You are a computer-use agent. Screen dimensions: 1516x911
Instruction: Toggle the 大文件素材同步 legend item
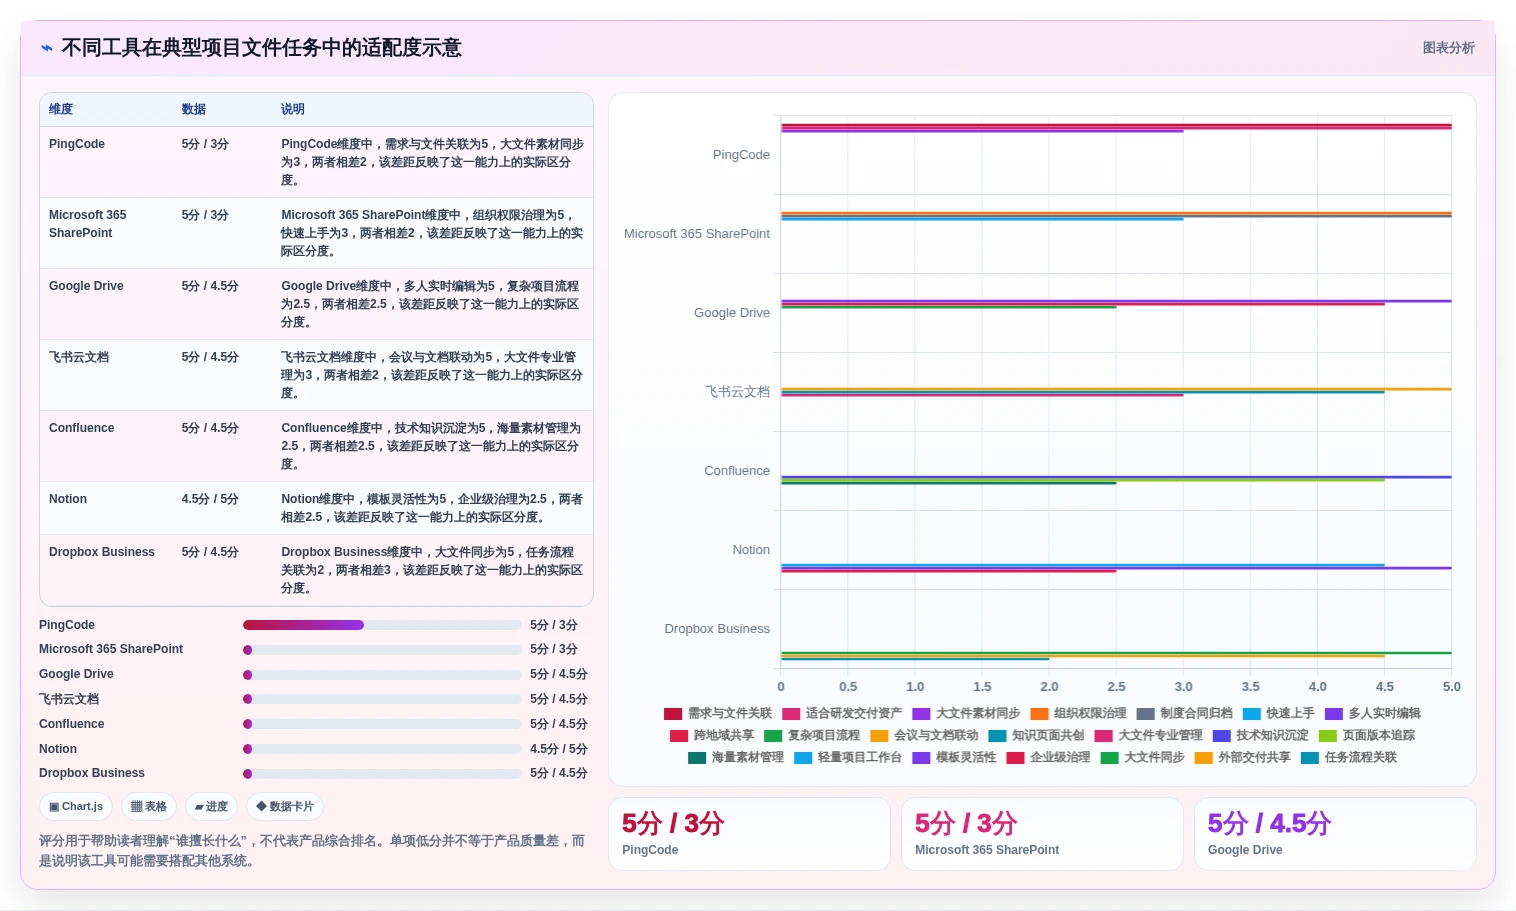pyautogui.click(x=966, y=713)
